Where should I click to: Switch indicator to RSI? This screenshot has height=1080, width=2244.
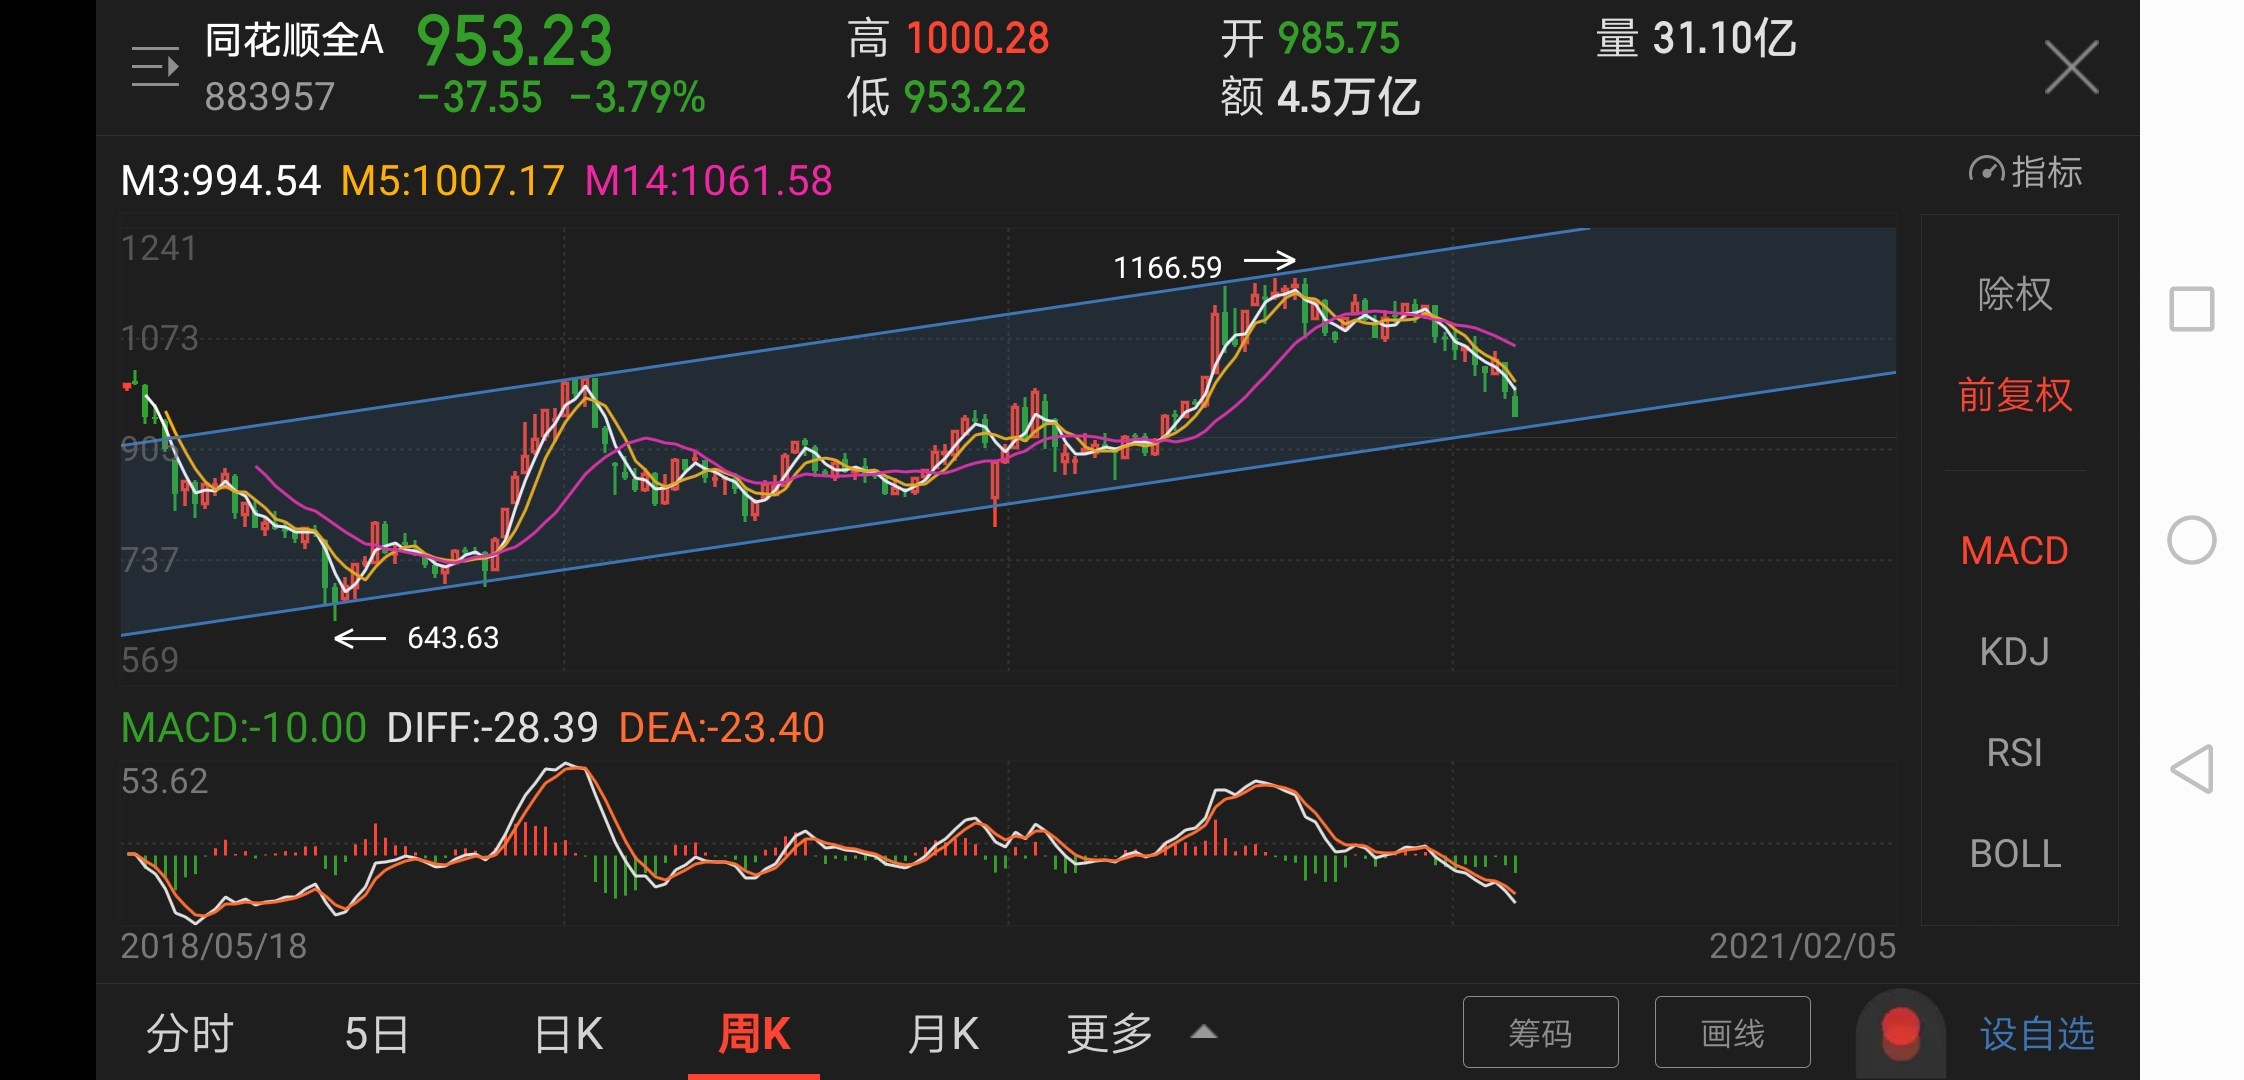[x=2015, y=753]
